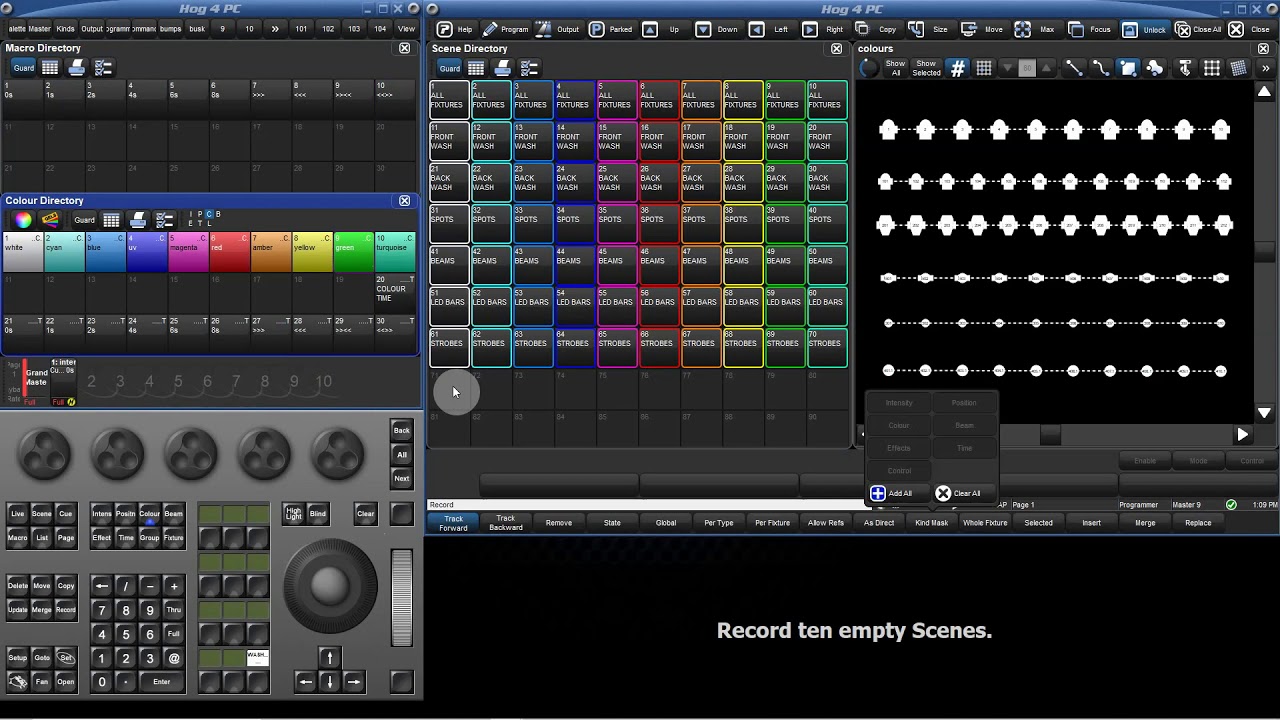Open the Program window from top toolbar
The height and width of the screenshot is (720, 1280).
coord(505,29)
